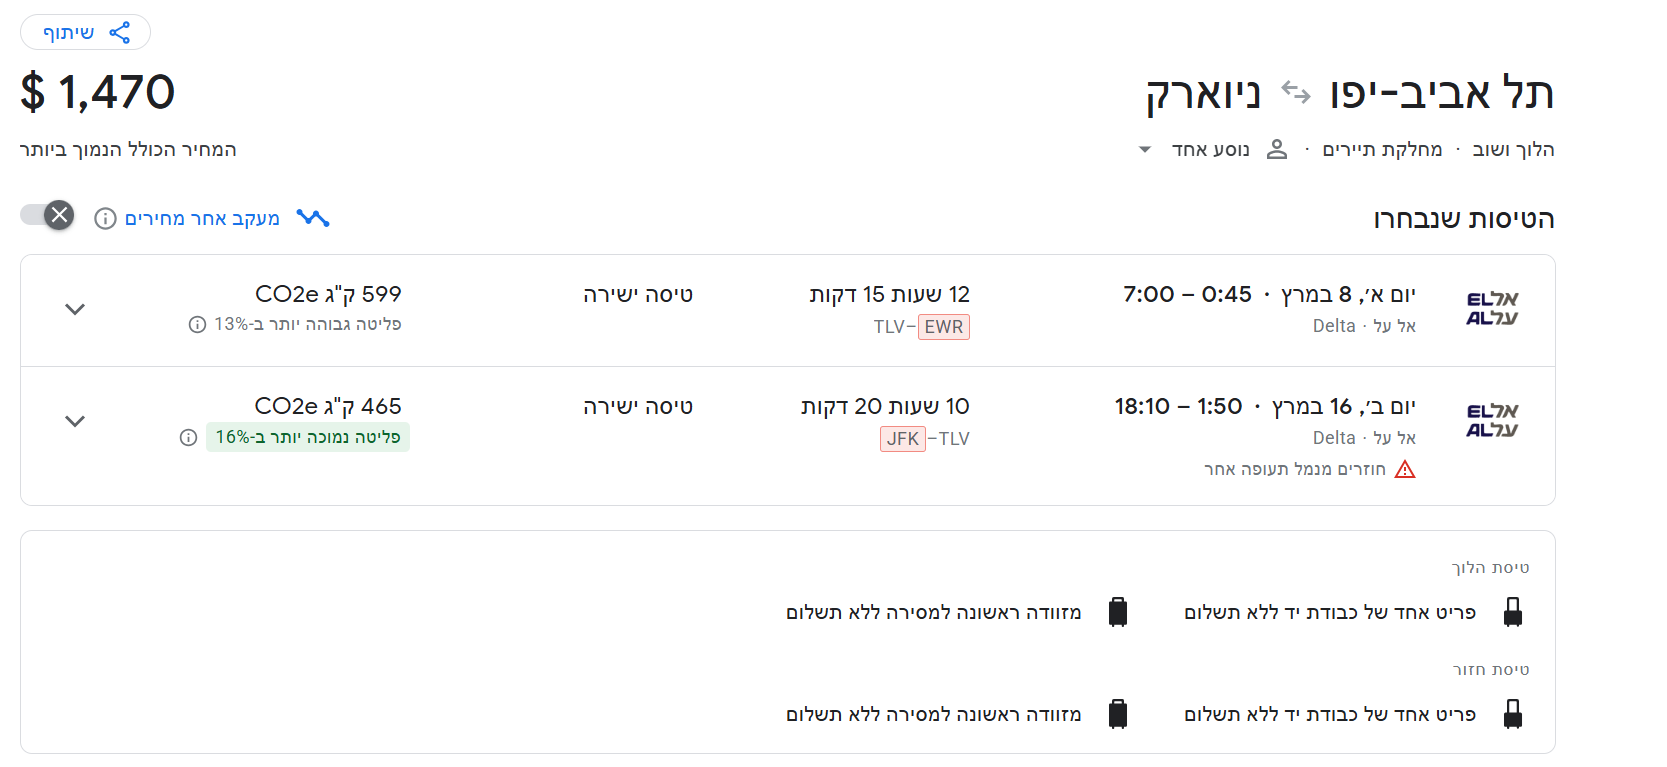Screen dimensions: 1667x767
Task: Click the שיתוף share button
Action: (x=86, y=31)
